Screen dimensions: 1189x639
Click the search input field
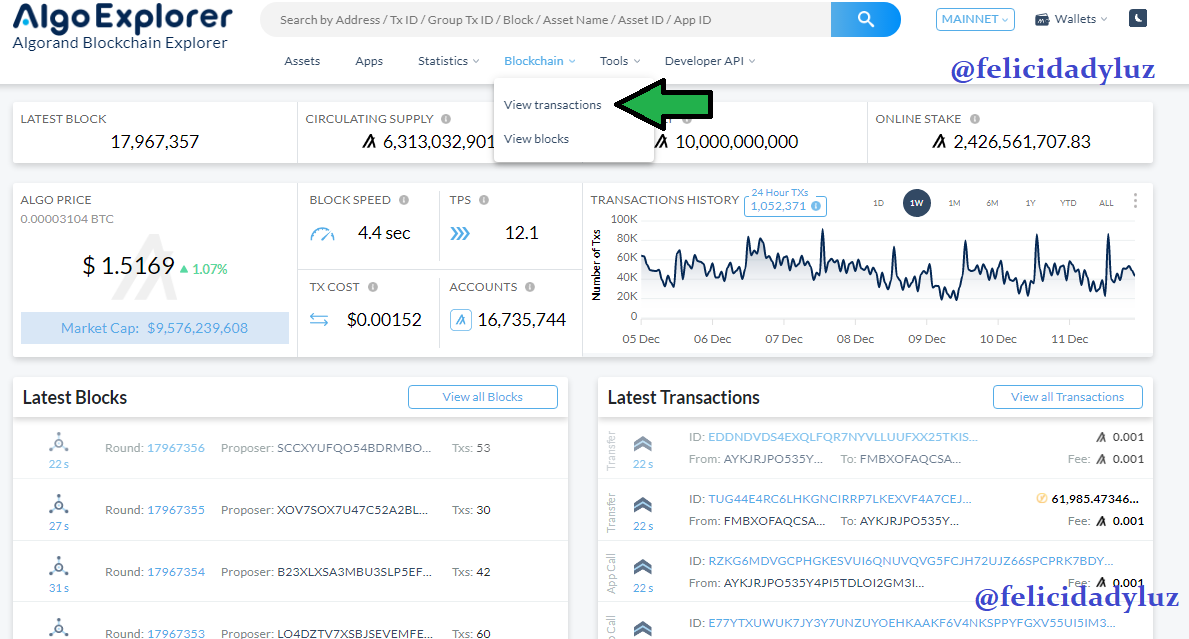click(546, 20)
